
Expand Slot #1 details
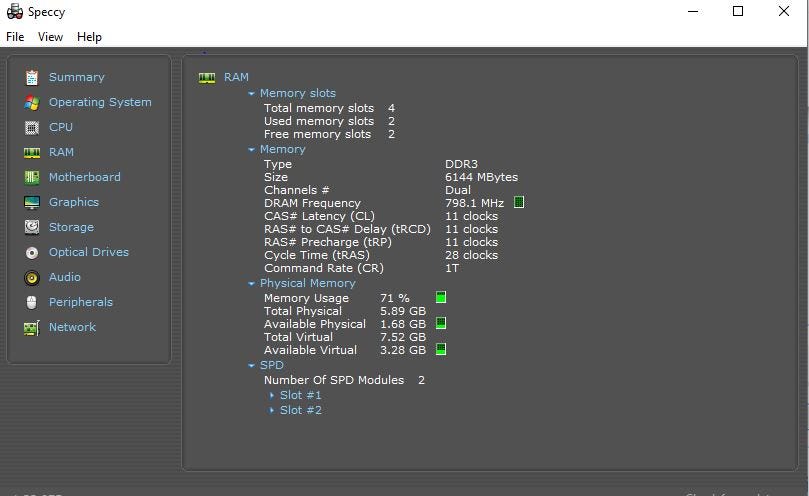coord(272,395)
